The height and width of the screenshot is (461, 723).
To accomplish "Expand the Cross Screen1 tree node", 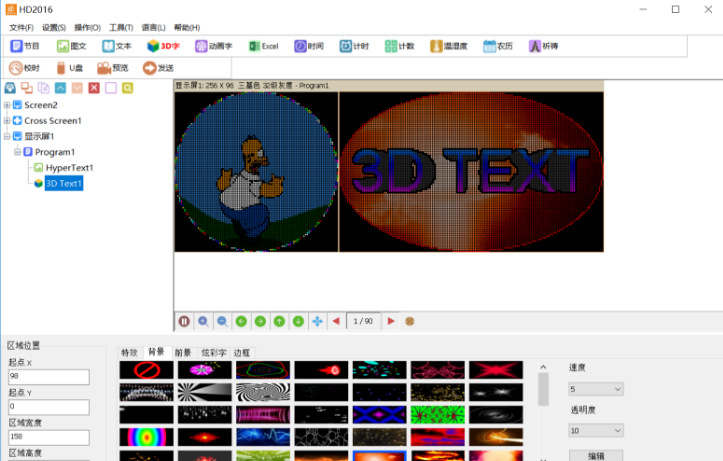I will tap(7, 121).
